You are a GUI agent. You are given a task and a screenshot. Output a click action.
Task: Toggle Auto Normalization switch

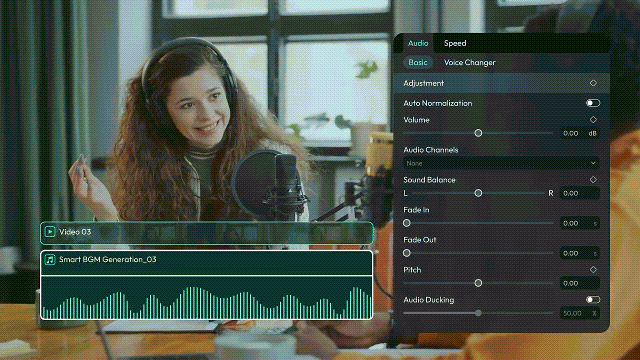pyautogui.click(x=593, y=103)
